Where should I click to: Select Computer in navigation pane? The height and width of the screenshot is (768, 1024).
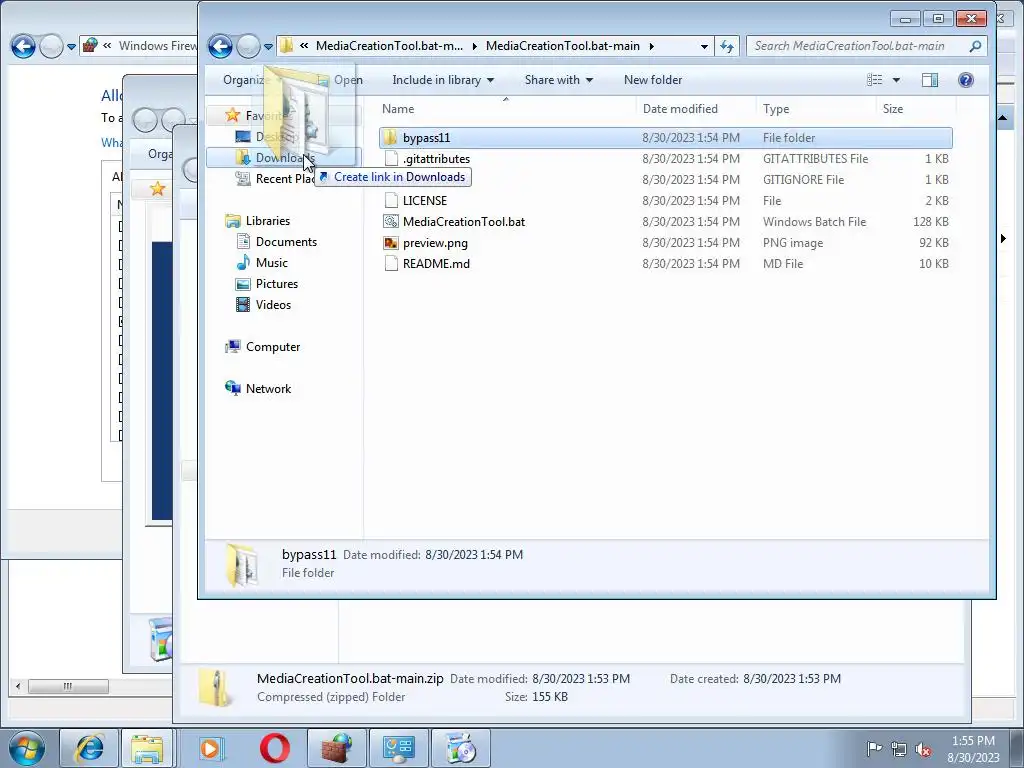point(272,347)
